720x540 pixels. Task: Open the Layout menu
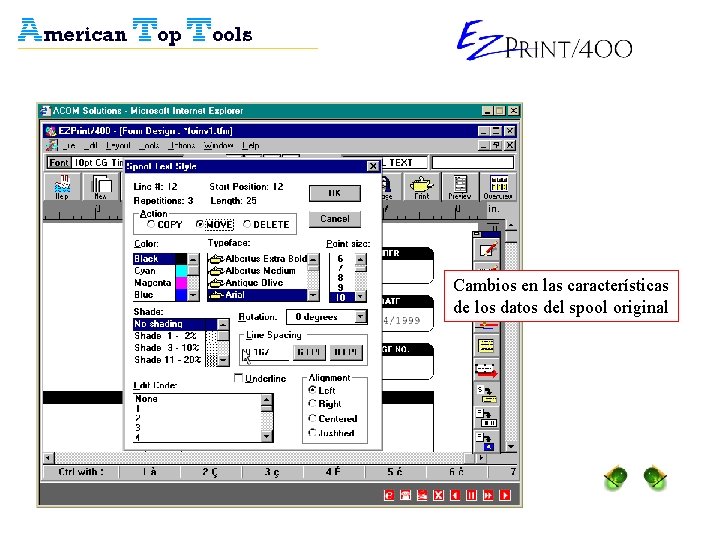[x=118, y=146]
